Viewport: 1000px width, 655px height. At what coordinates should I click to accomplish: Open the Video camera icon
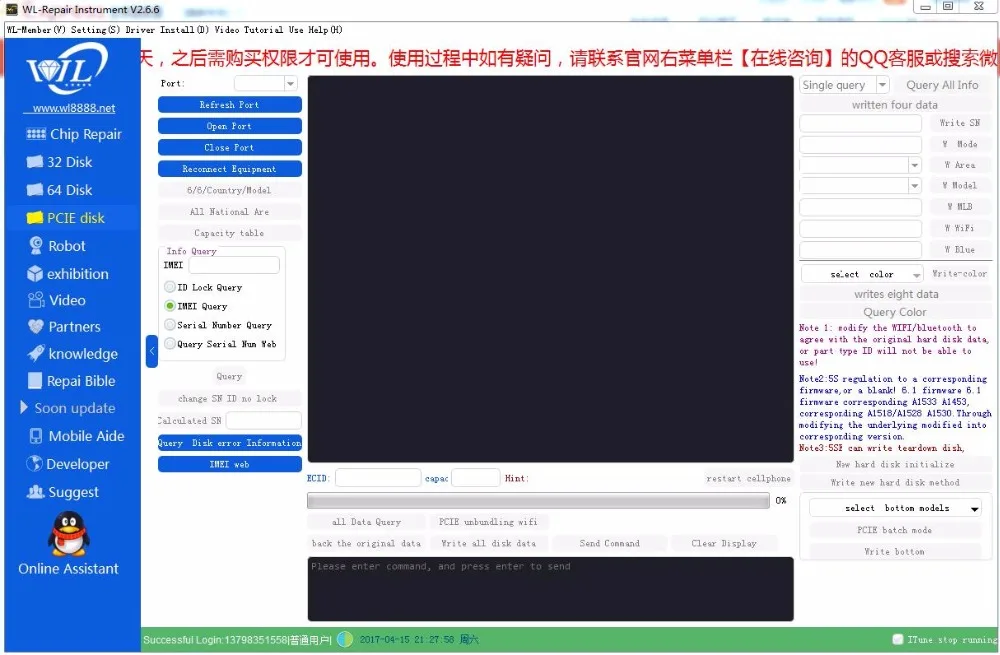click(x=36, y=300)
